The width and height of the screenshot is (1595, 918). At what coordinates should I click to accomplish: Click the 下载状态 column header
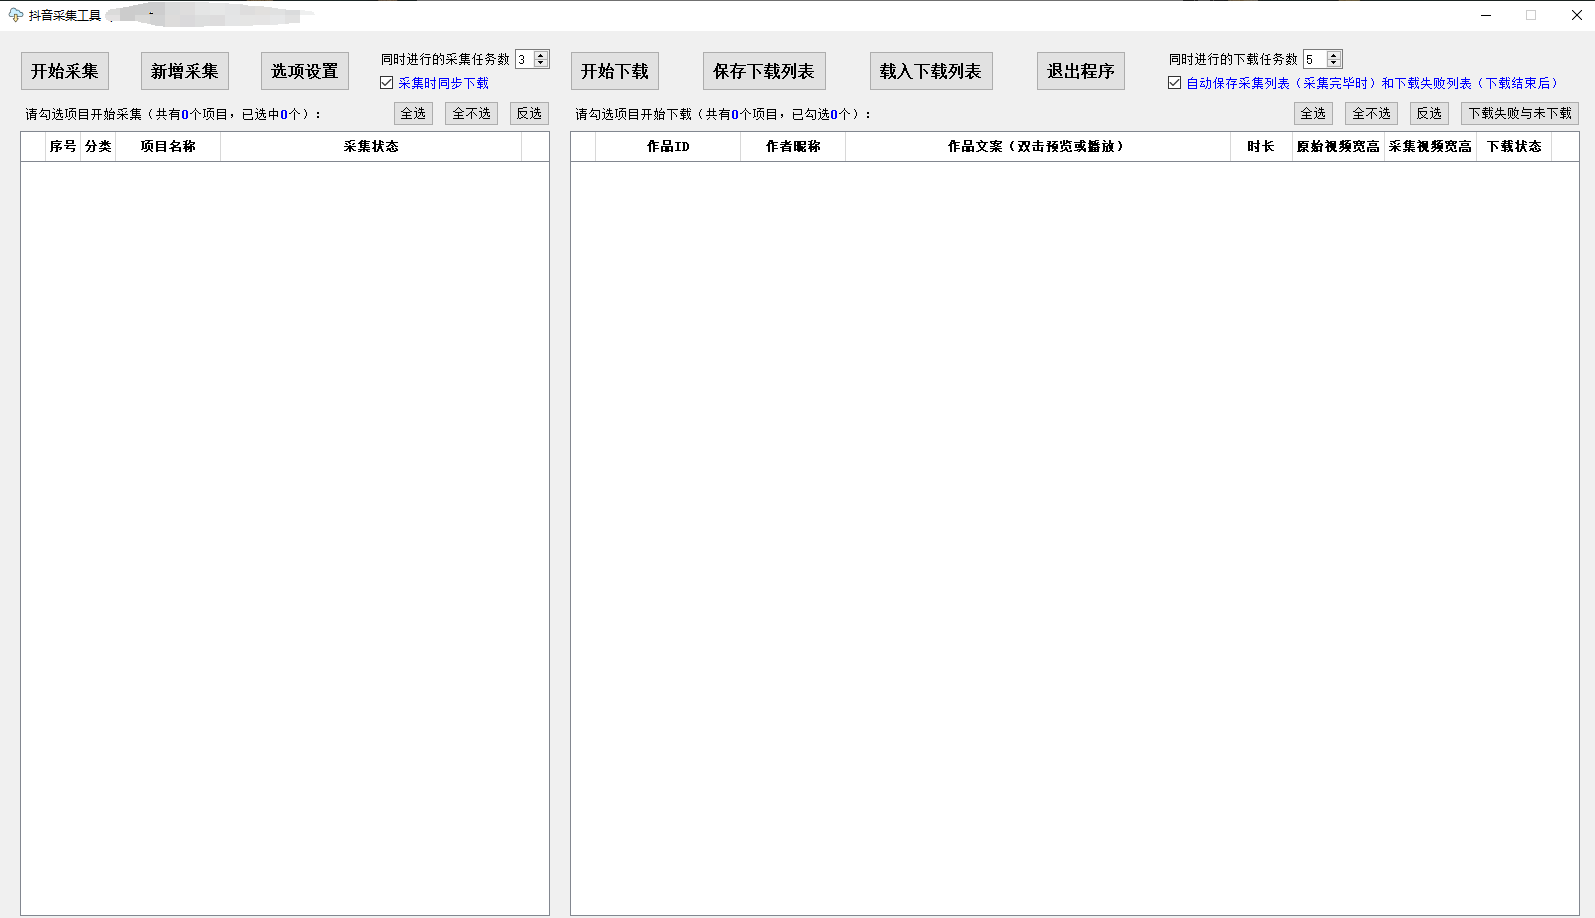click(1514, 146)
